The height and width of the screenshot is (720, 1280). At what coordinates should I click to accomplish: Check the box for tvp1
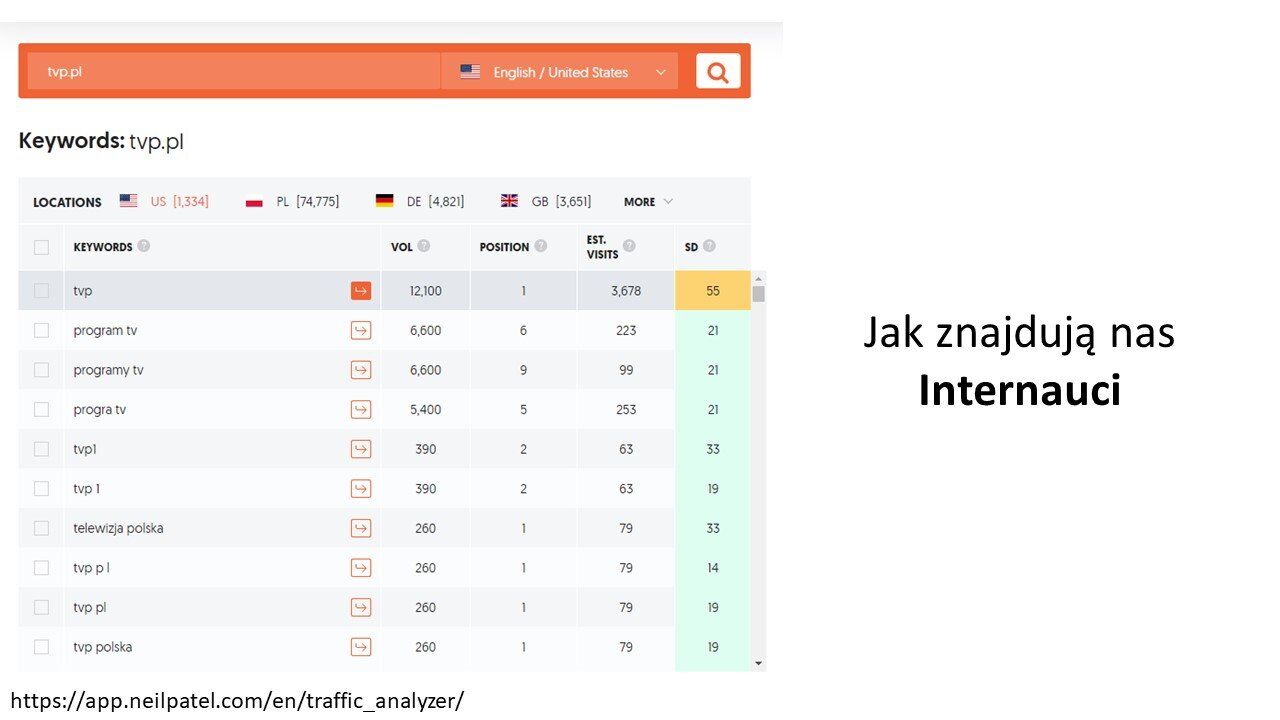pos(41,449)
